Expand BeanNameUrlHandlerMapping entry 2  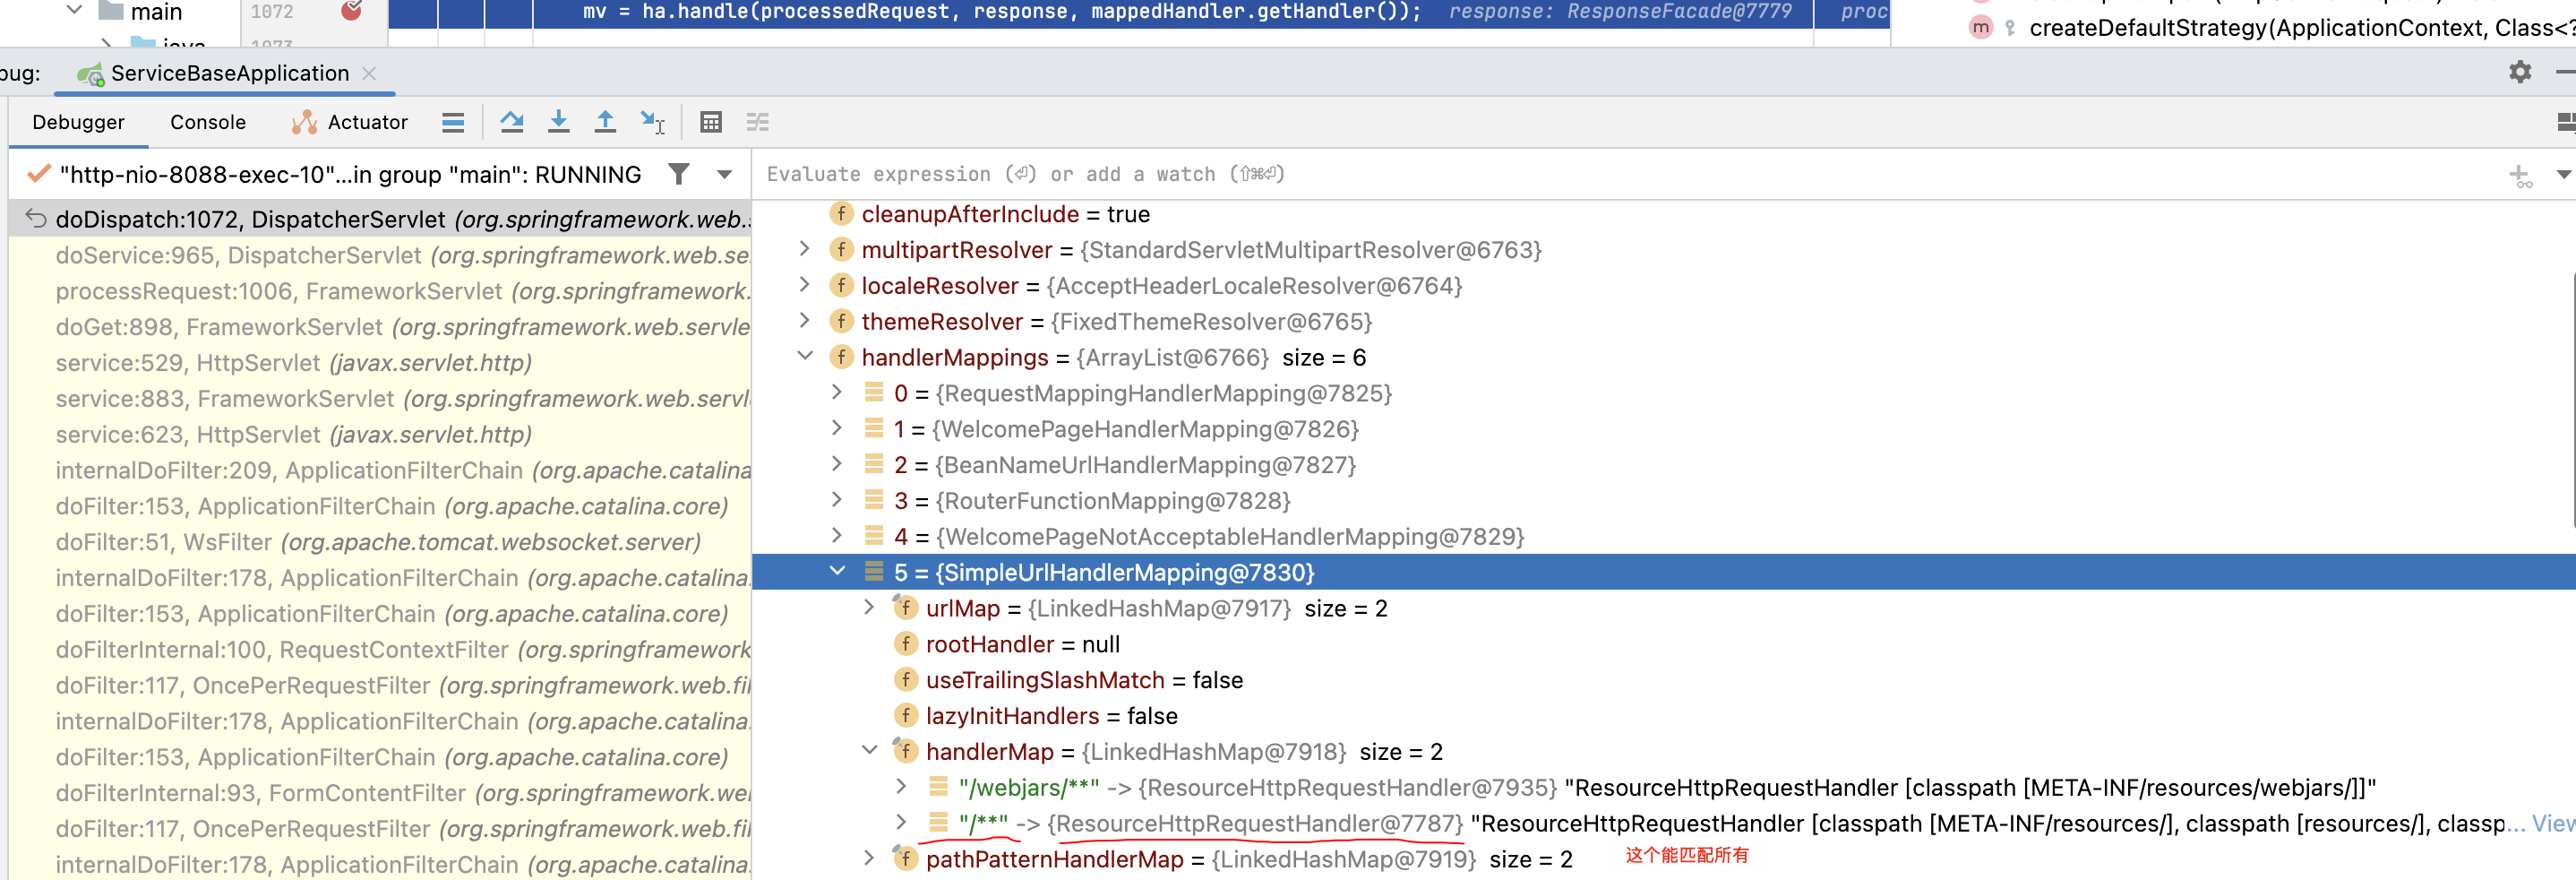837,464
